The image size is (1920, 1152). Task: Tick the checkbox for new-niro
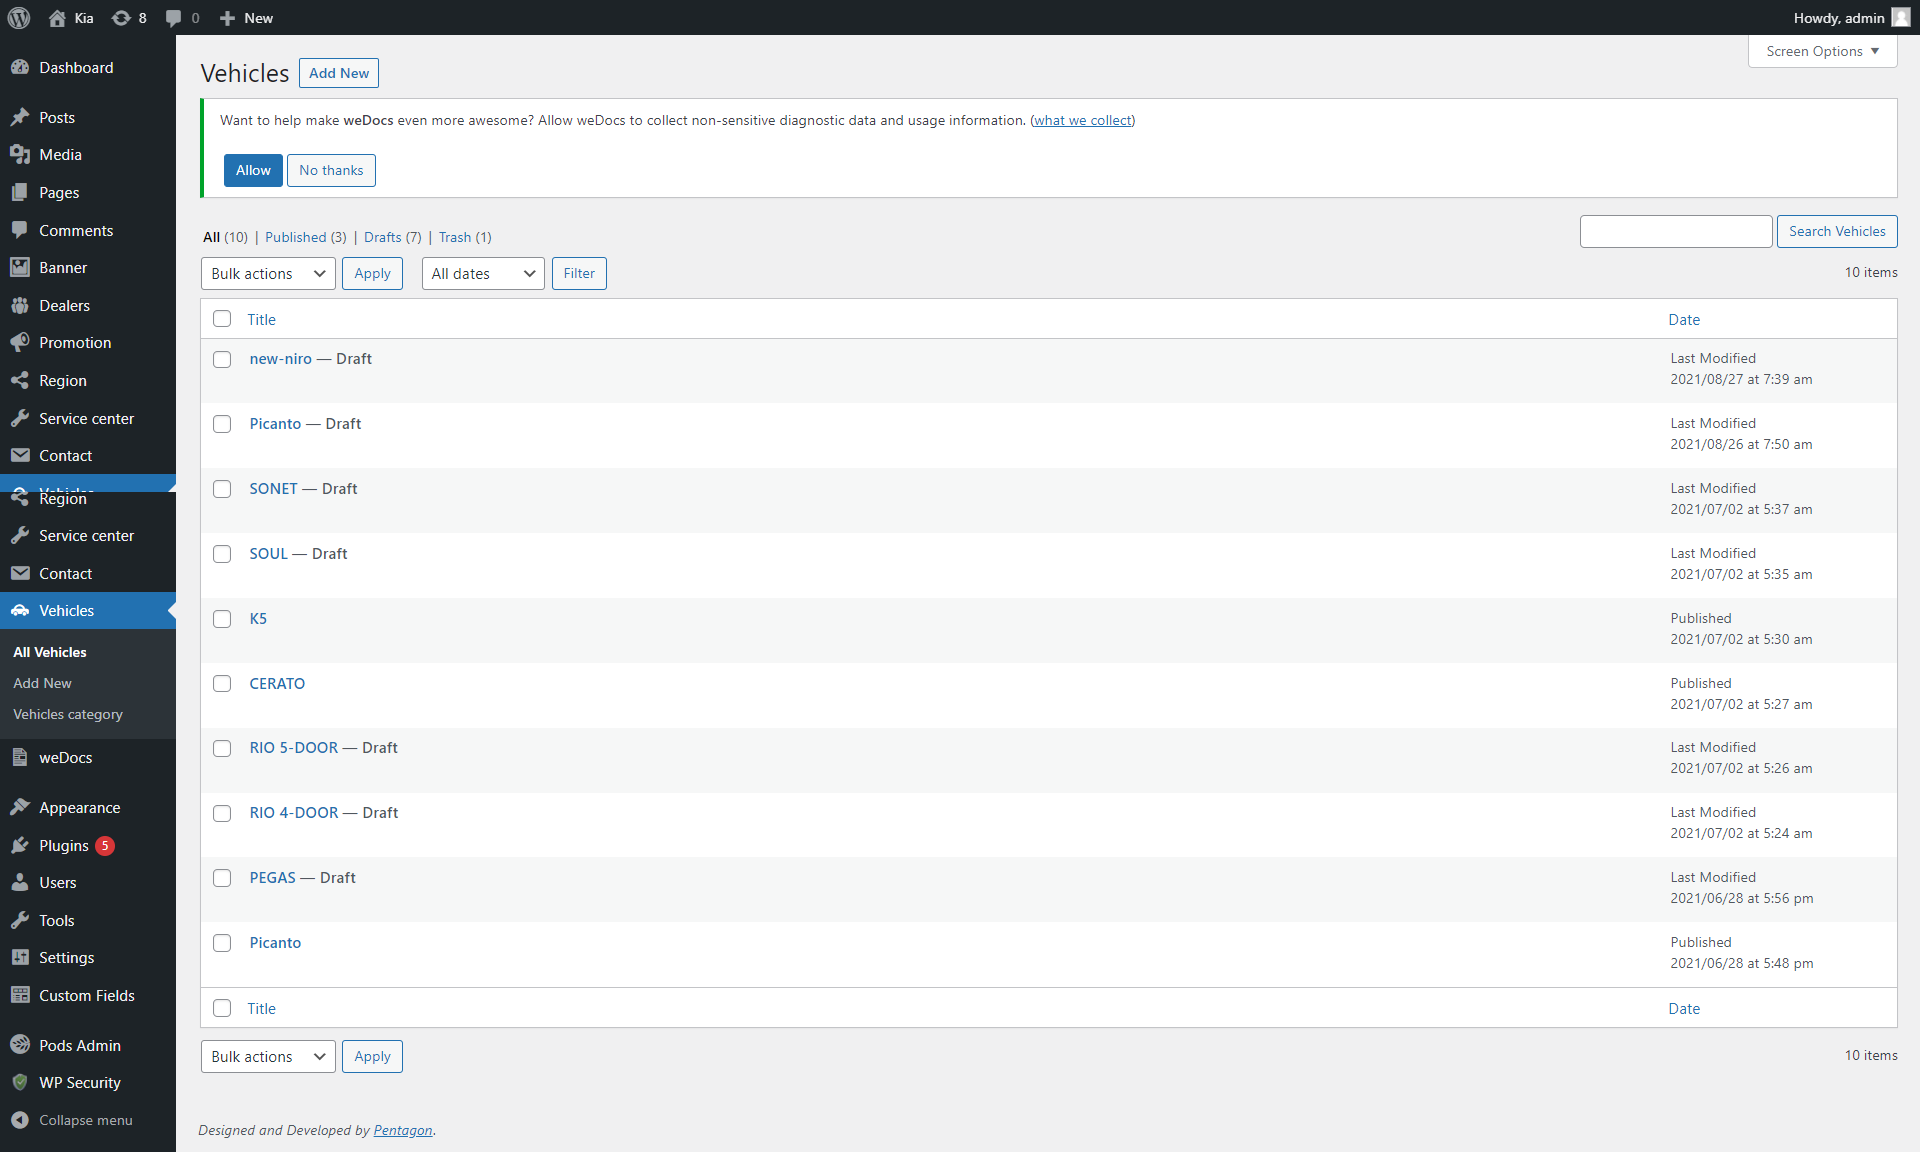tap(222, 359)
